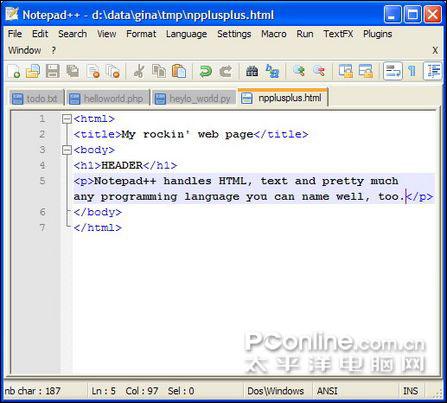Image resolution: width=447 pixels, height=403 pixels.
Task: Switch to the todo.txt tab
Action: (36, 99)
